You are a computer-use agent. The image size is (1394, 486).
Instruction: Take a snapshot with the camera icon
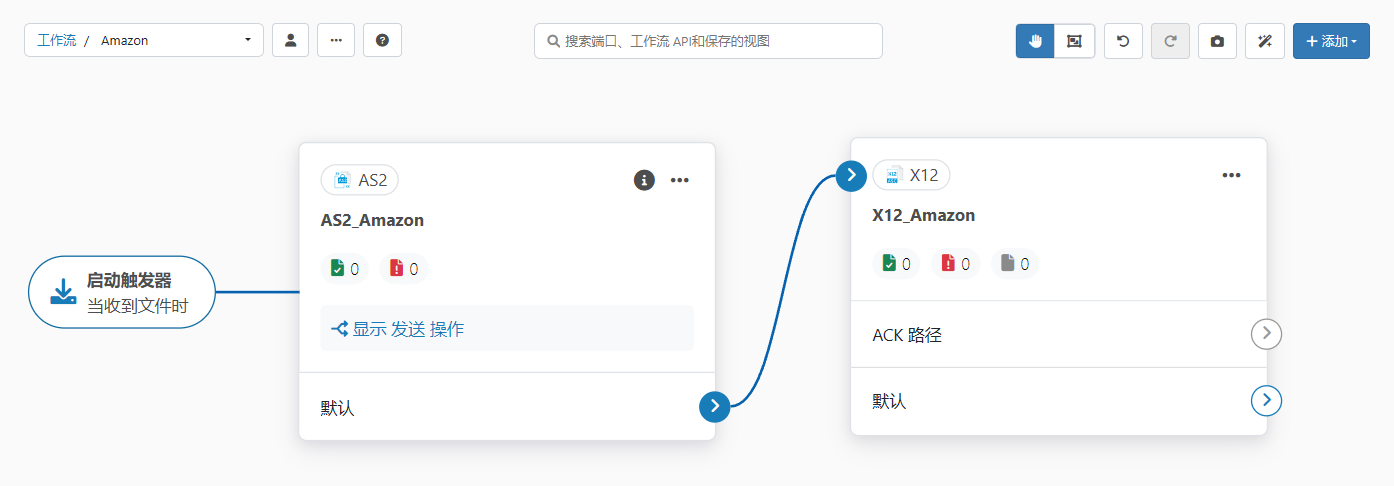[x=1217, y=41]
